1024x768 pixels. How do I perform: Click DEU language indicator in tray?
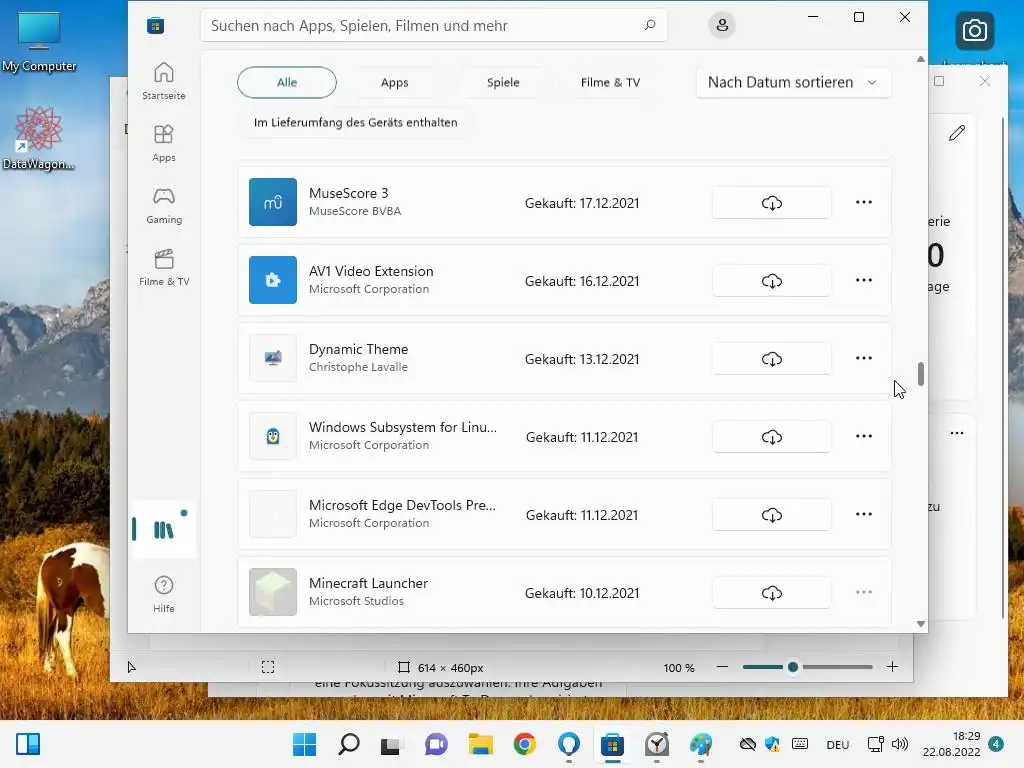[x=837, y=744]
